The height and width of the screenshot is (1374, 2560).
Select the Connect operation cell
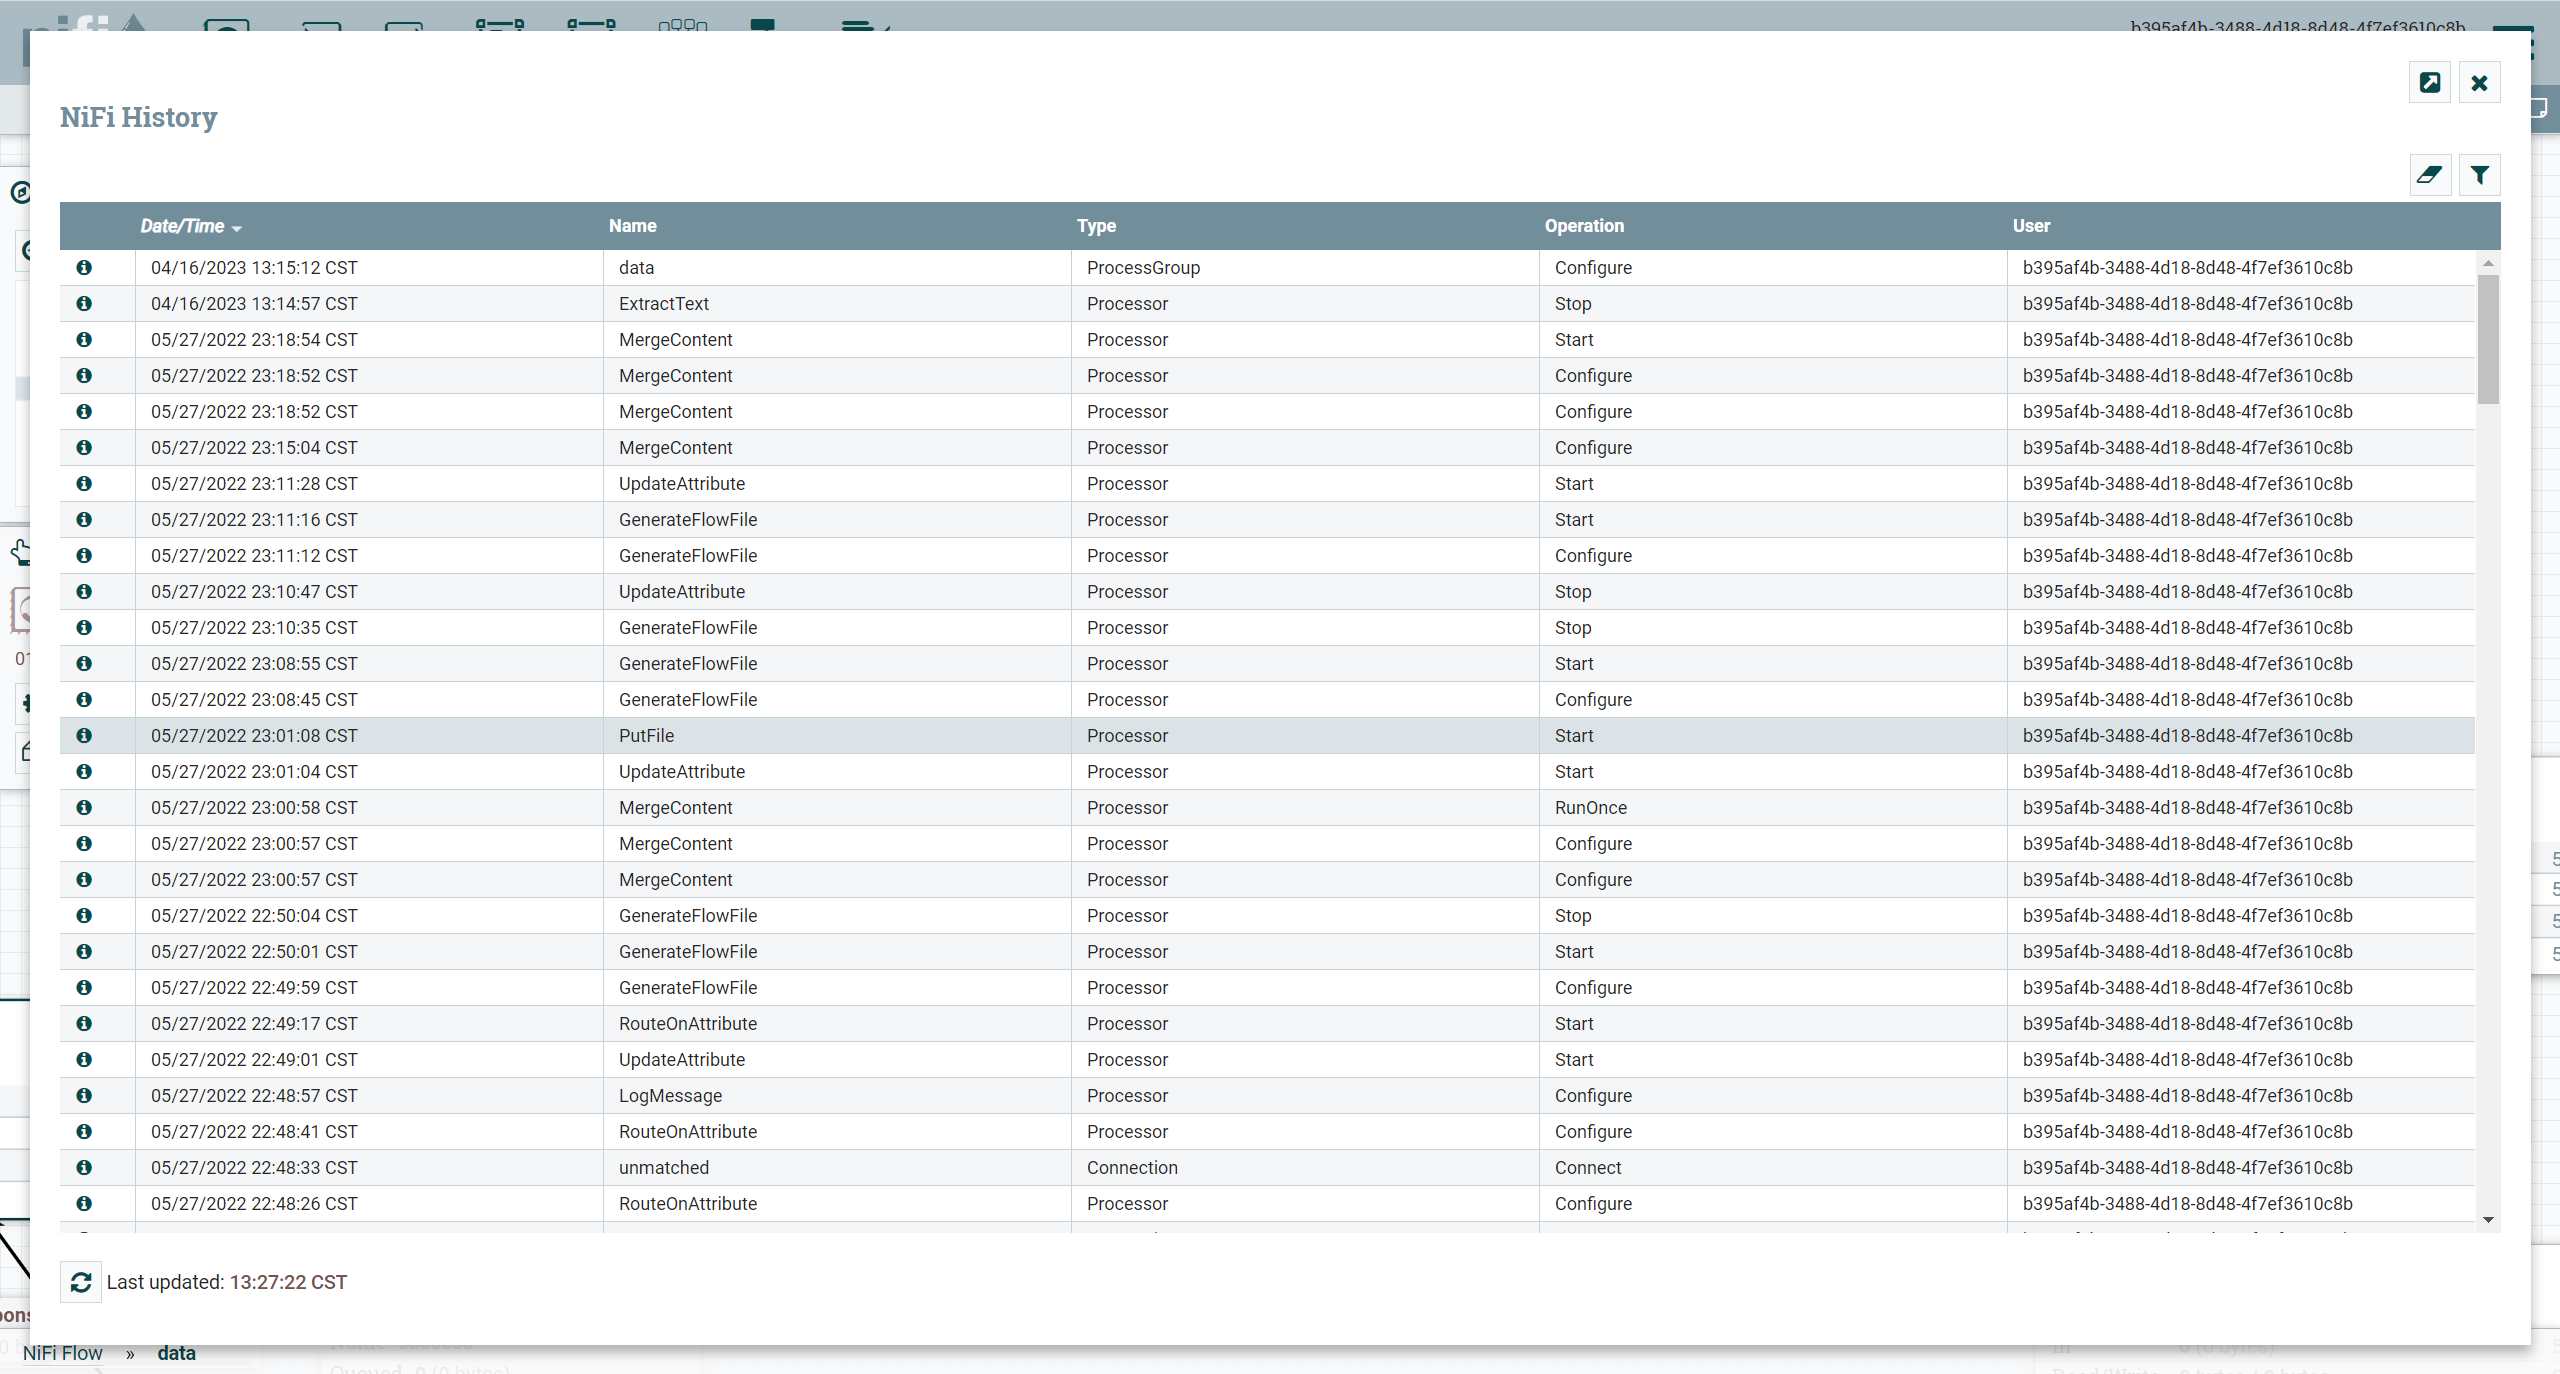[1773, 1167]
